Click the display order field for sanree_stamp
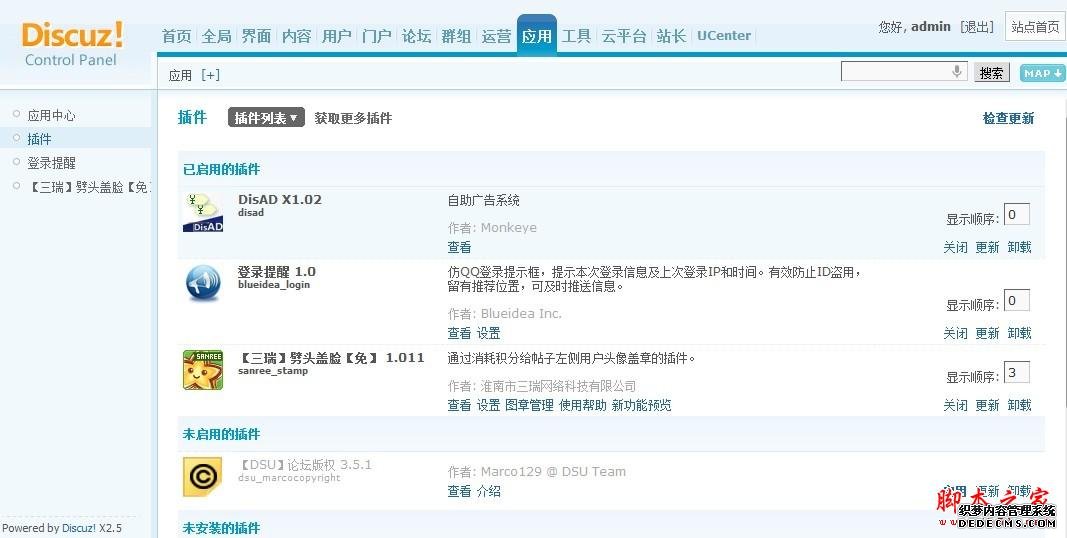The image size is (1067, 538). click(x=1017, y=372)
